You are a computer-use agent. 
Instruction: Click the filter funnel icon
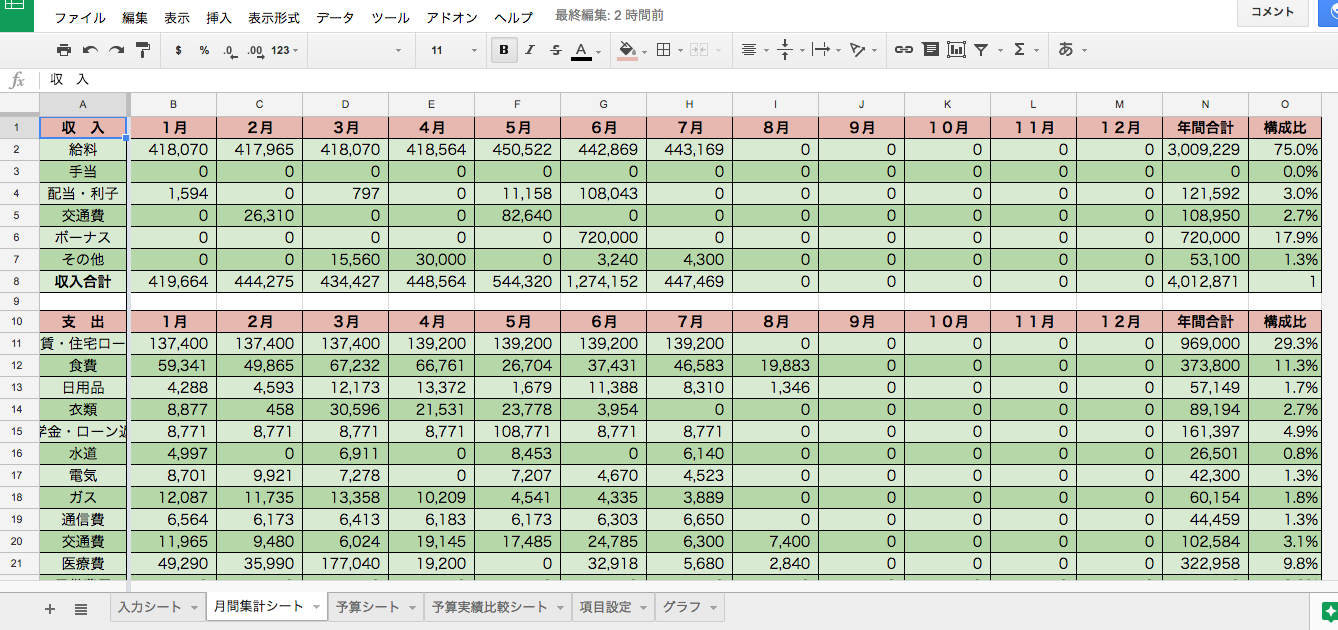(982, 50)
